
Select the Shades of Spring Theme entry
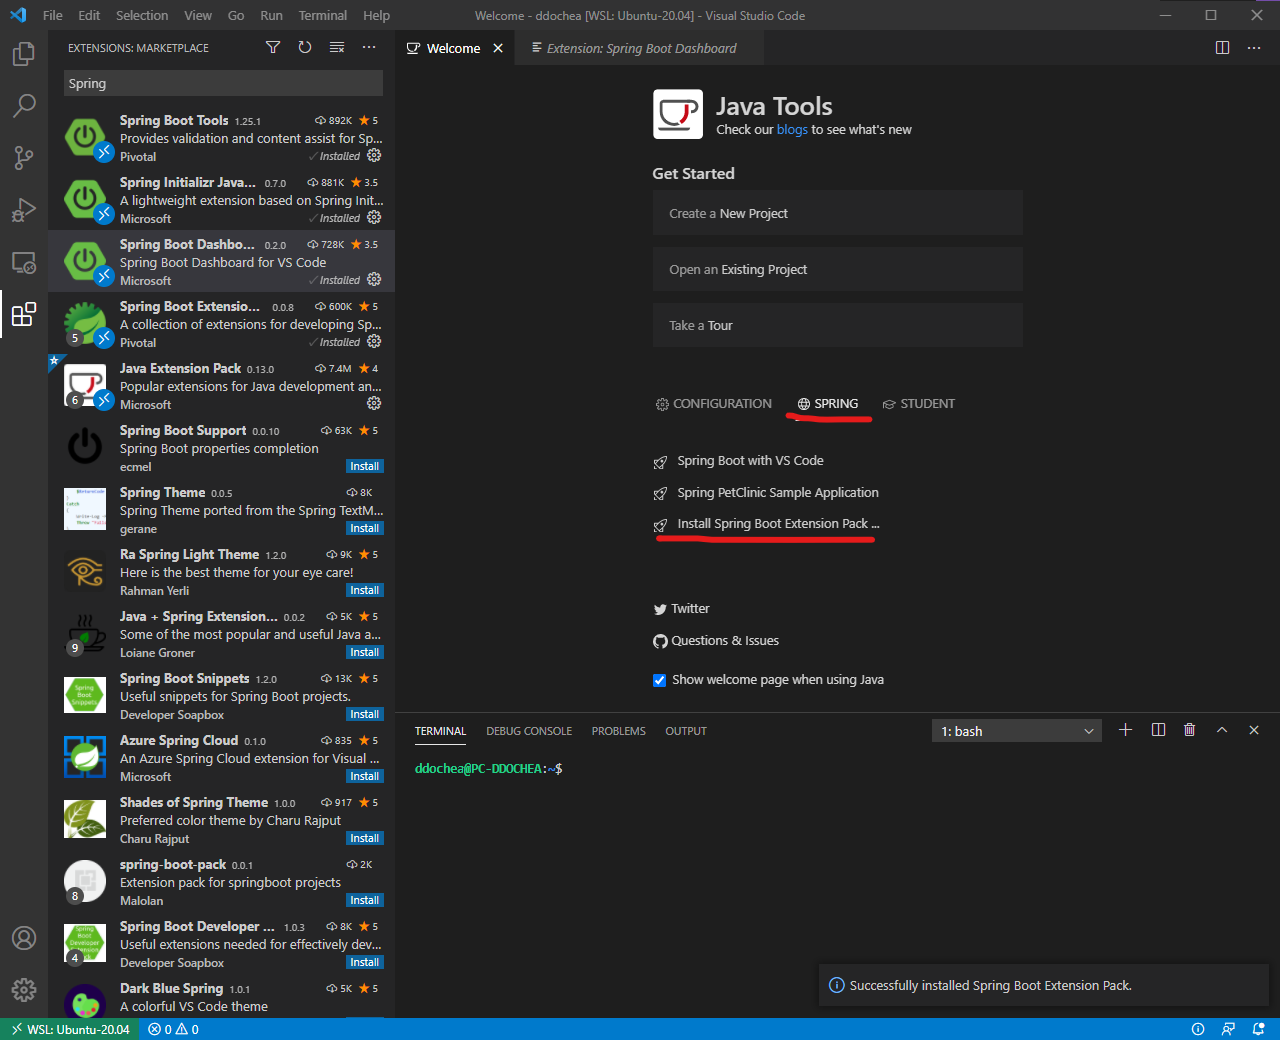(x=222, y=820)
